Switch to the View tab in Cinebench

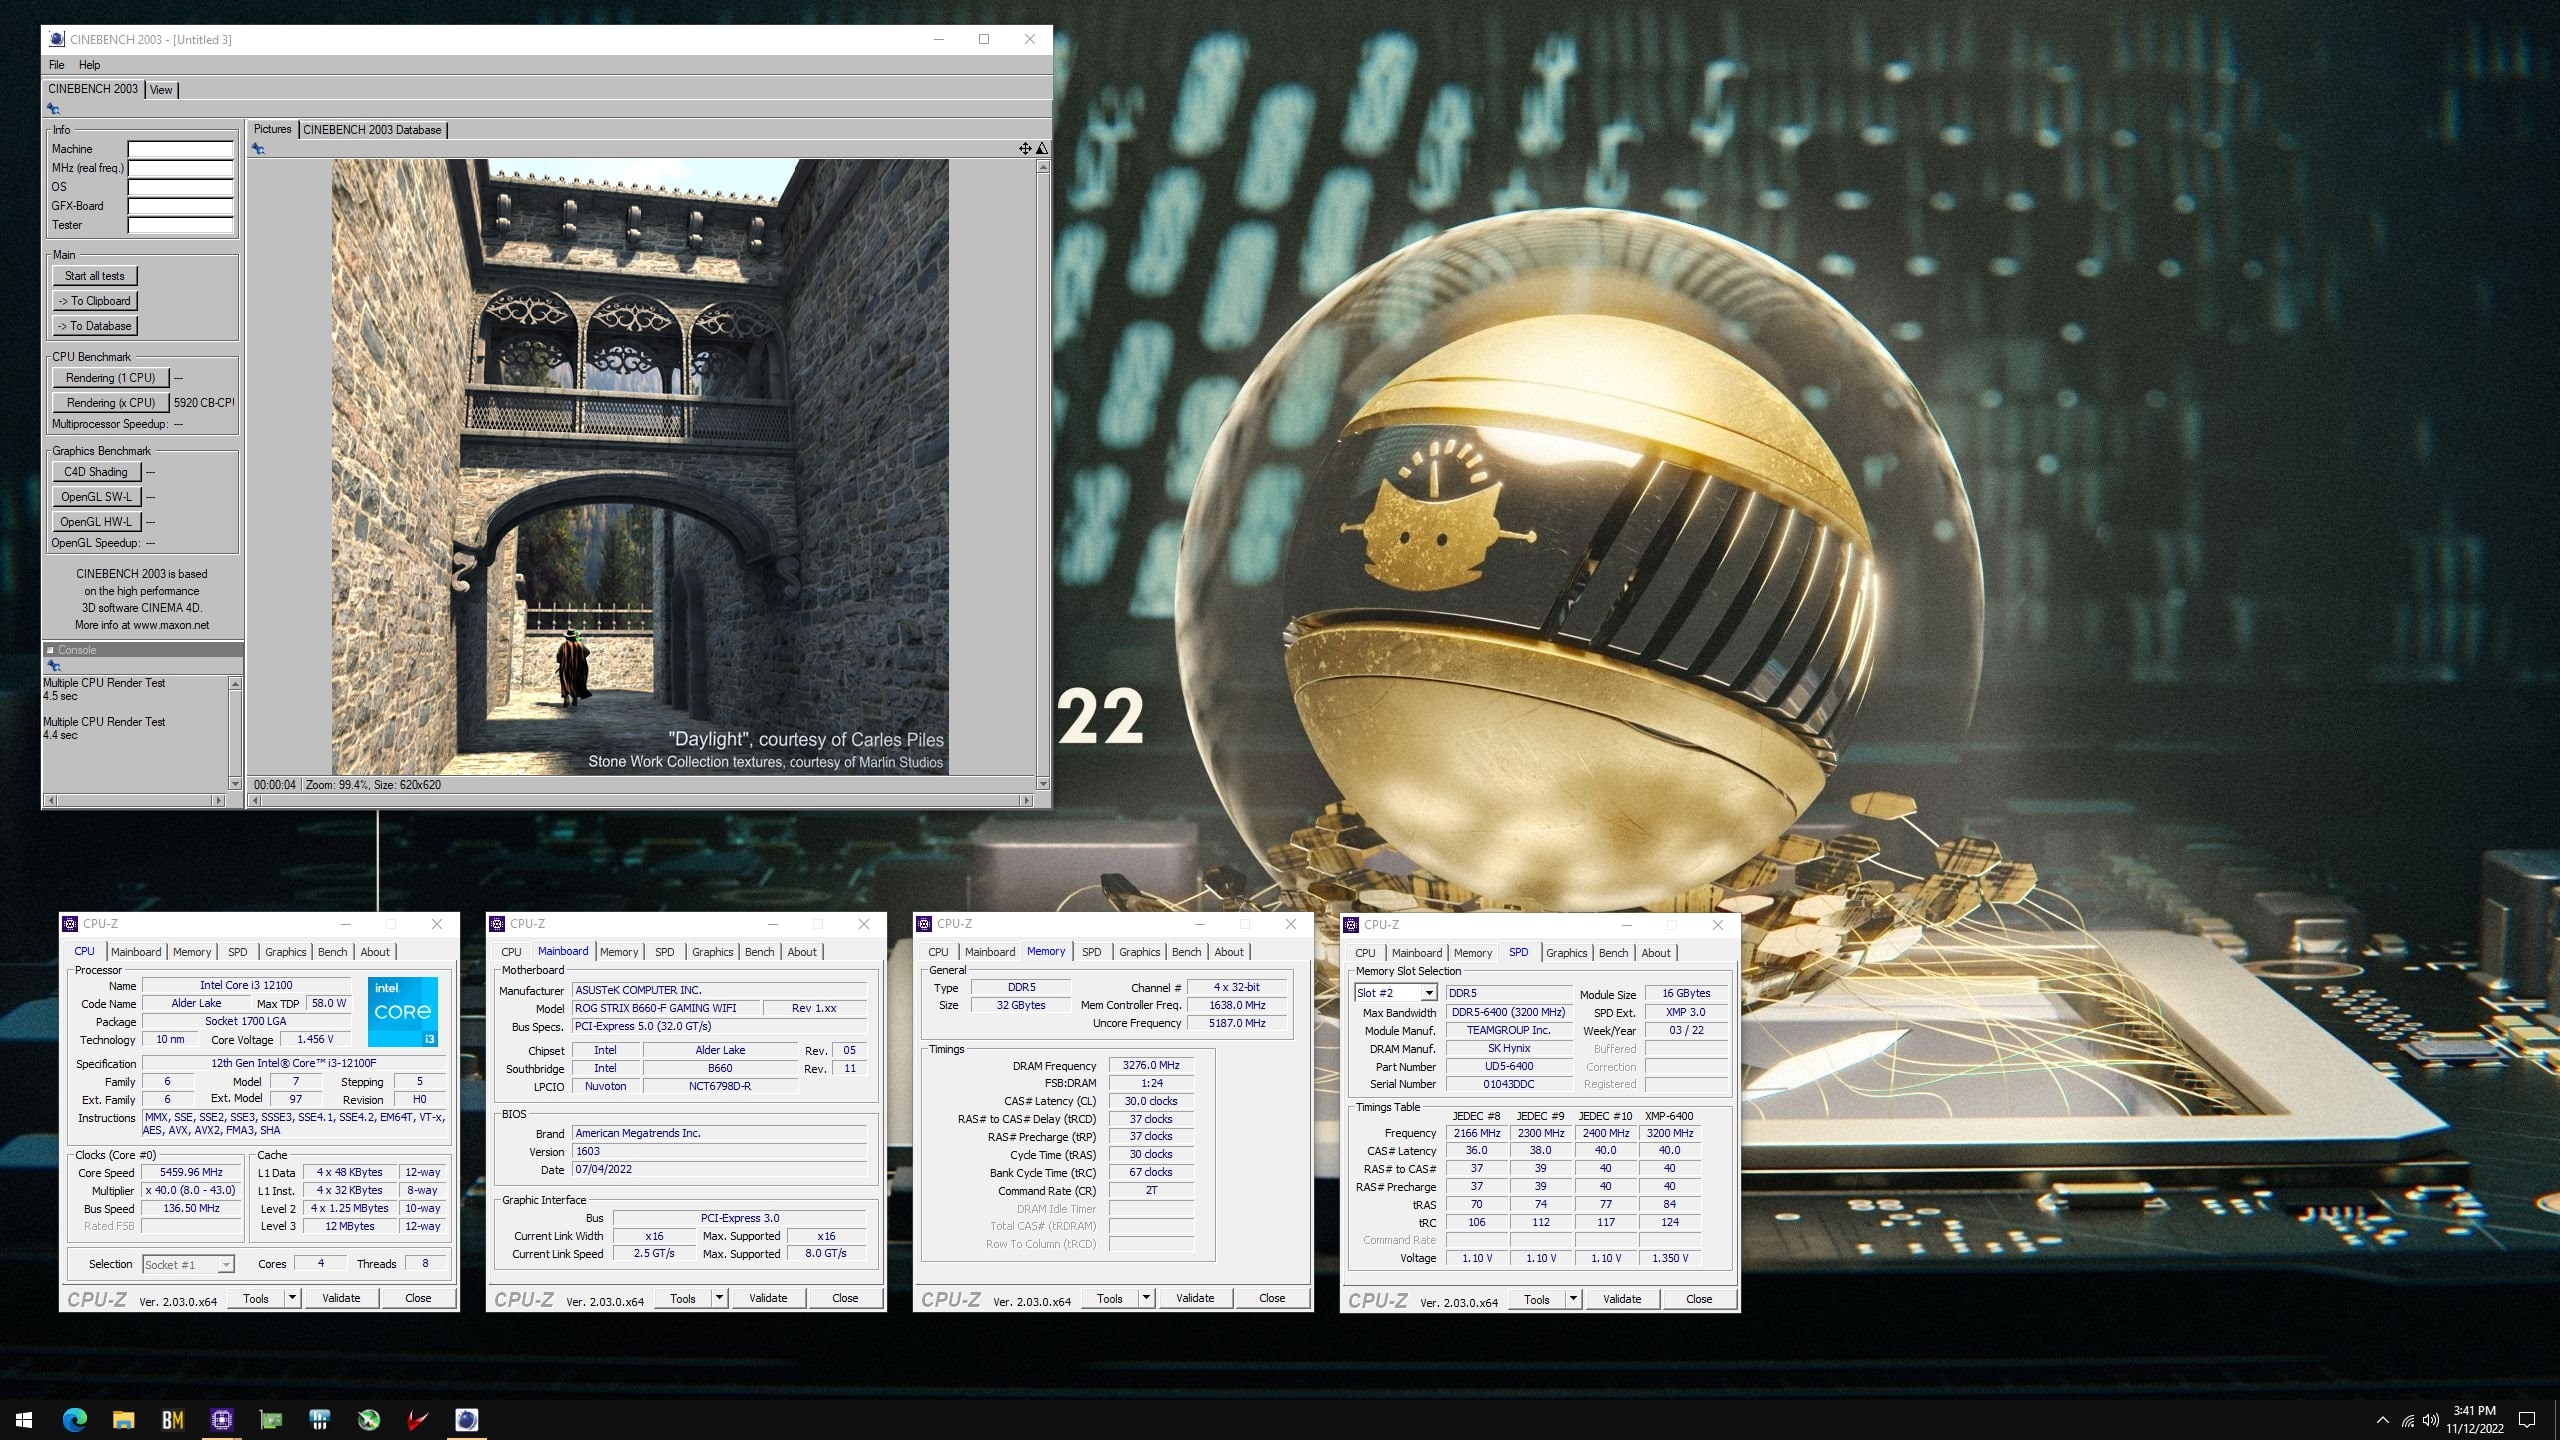coord(161,90)
